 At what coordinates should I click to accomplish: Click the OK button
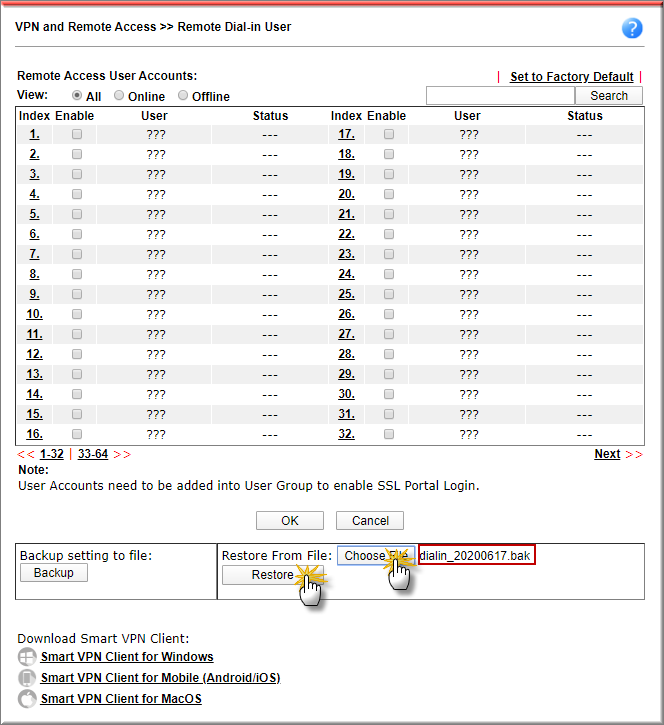coord(290,521)
